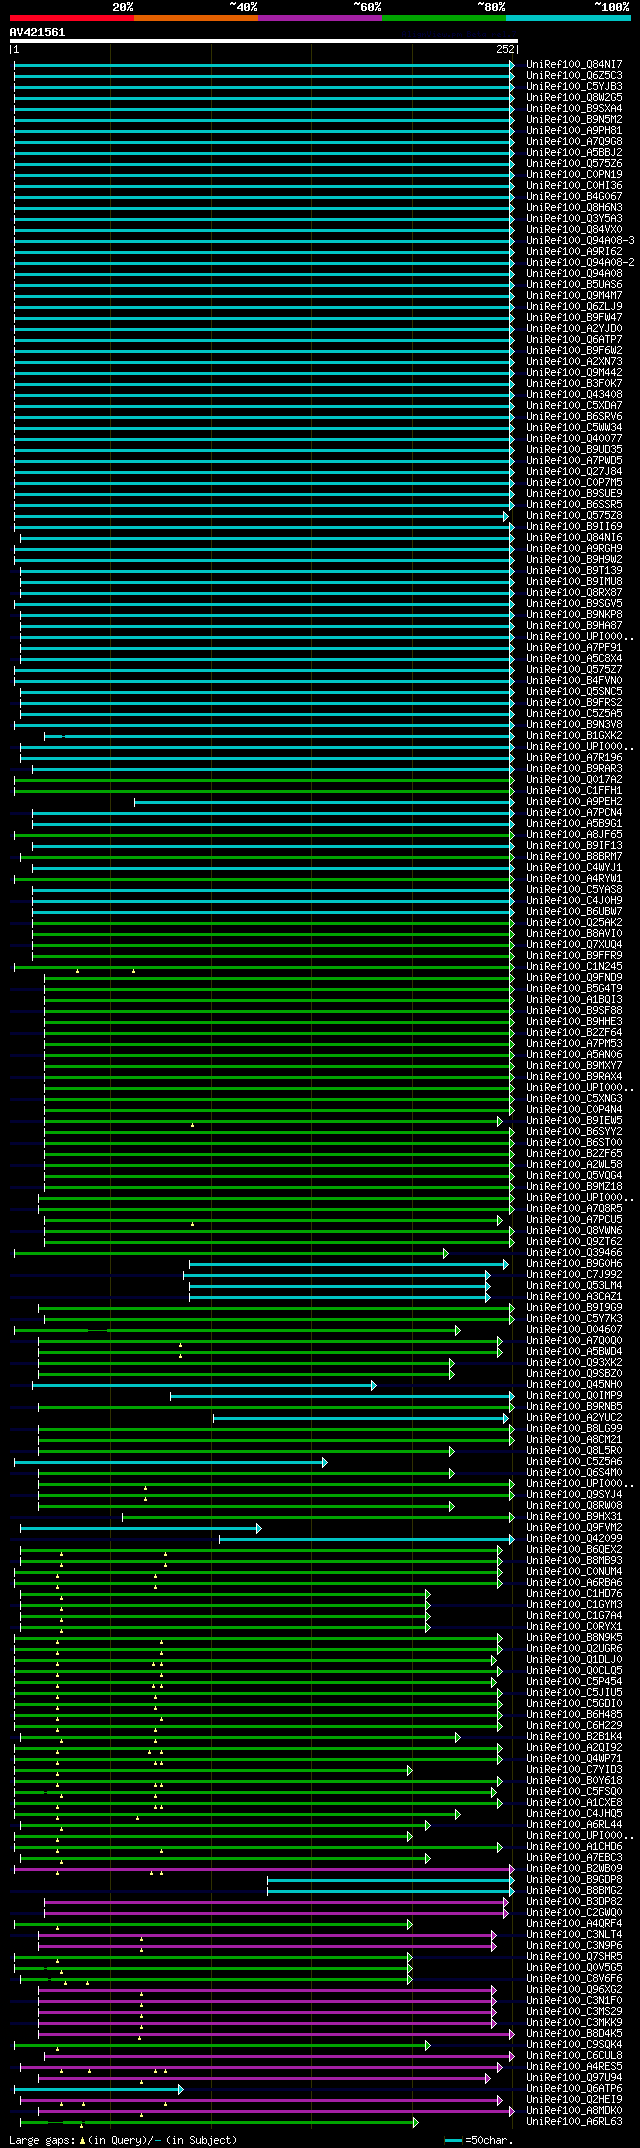This screenshot has width=640, height=2148.
Task: Click label UniRef100_B5UAS6
Action: point(574,284)
